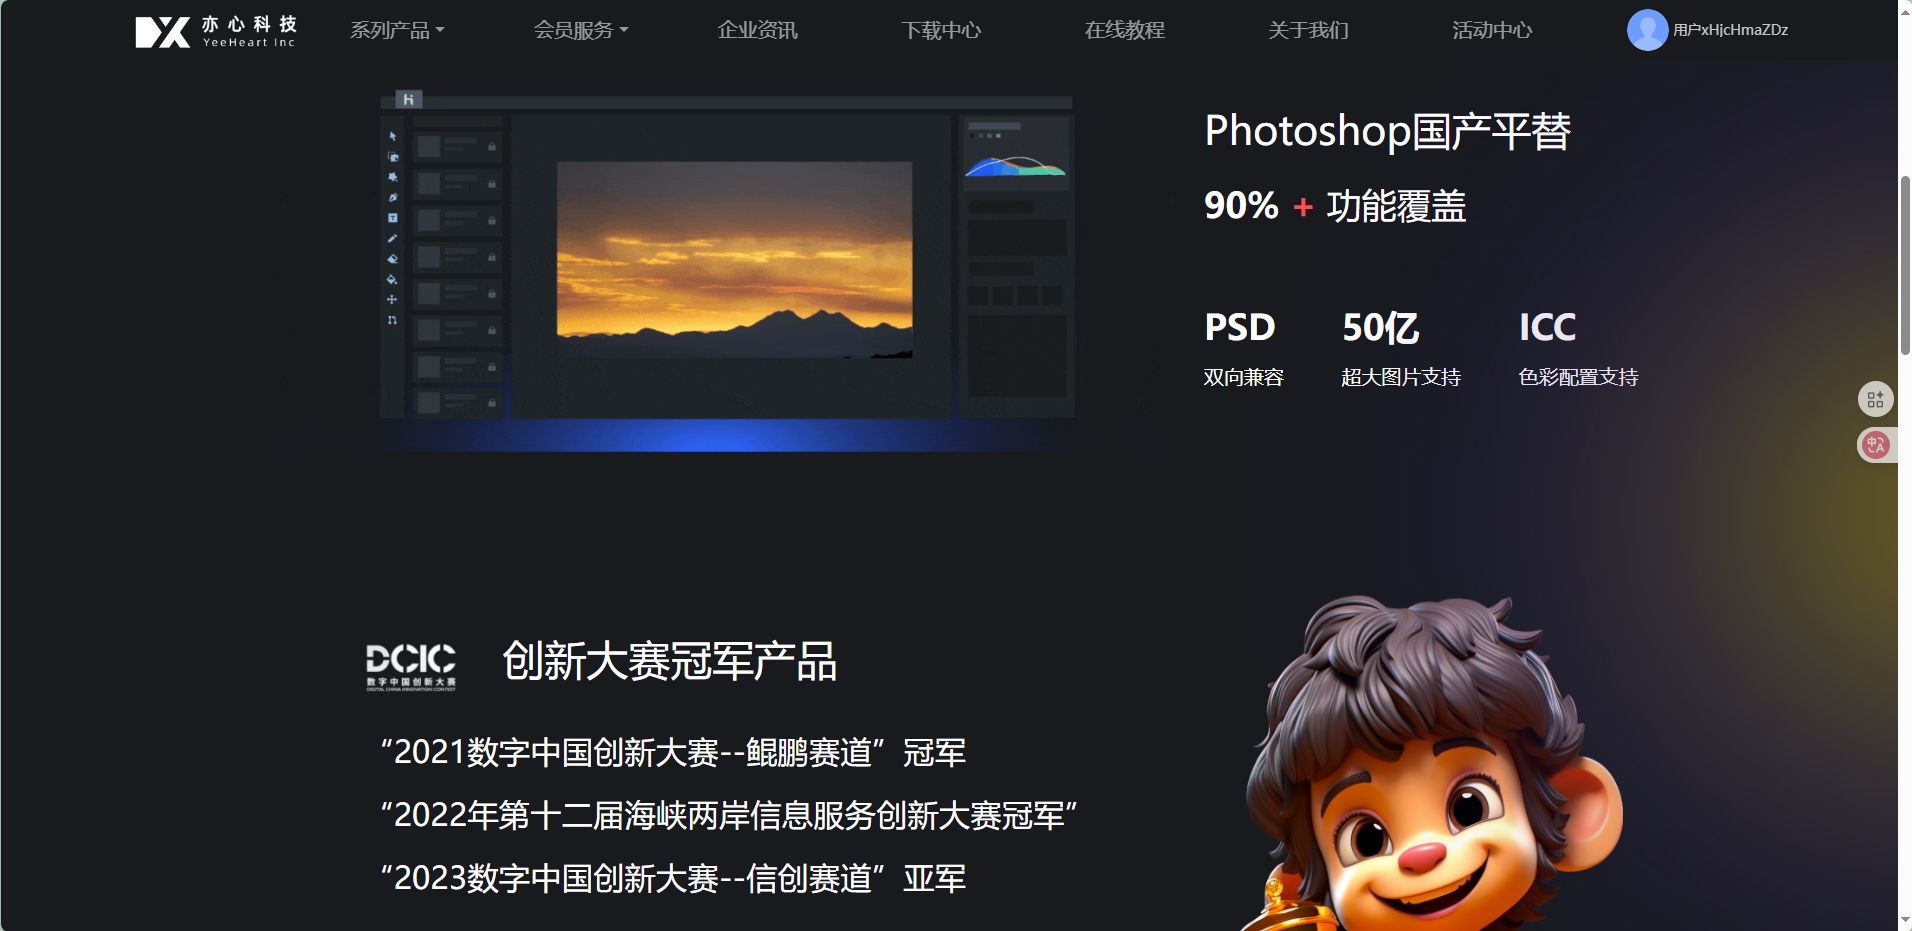Click the vertical page scrollbar
Viewport: 1912px width, 931px height.
click(1905, 265)
